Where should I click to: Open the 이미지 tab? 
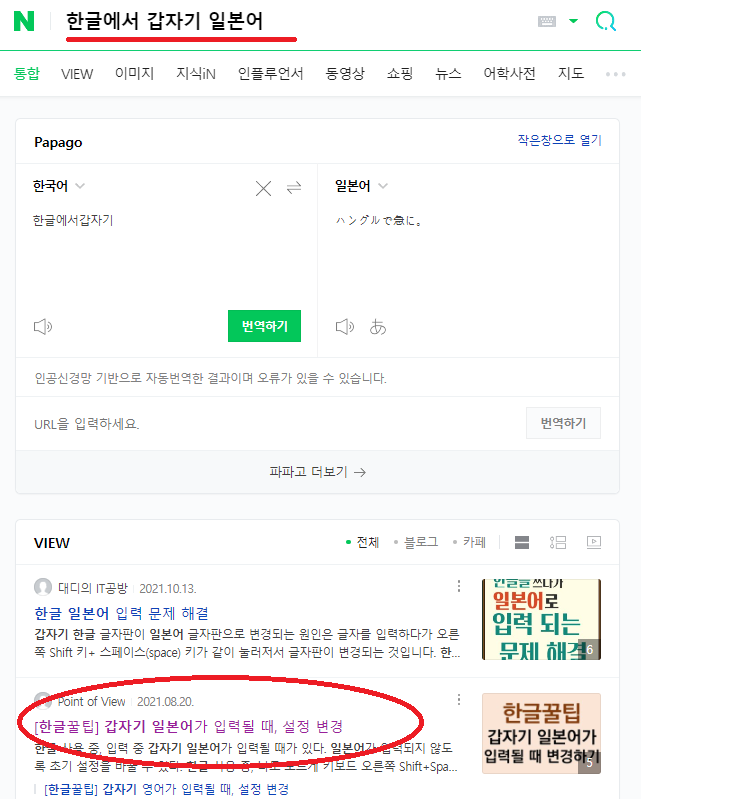click(134, 73)
